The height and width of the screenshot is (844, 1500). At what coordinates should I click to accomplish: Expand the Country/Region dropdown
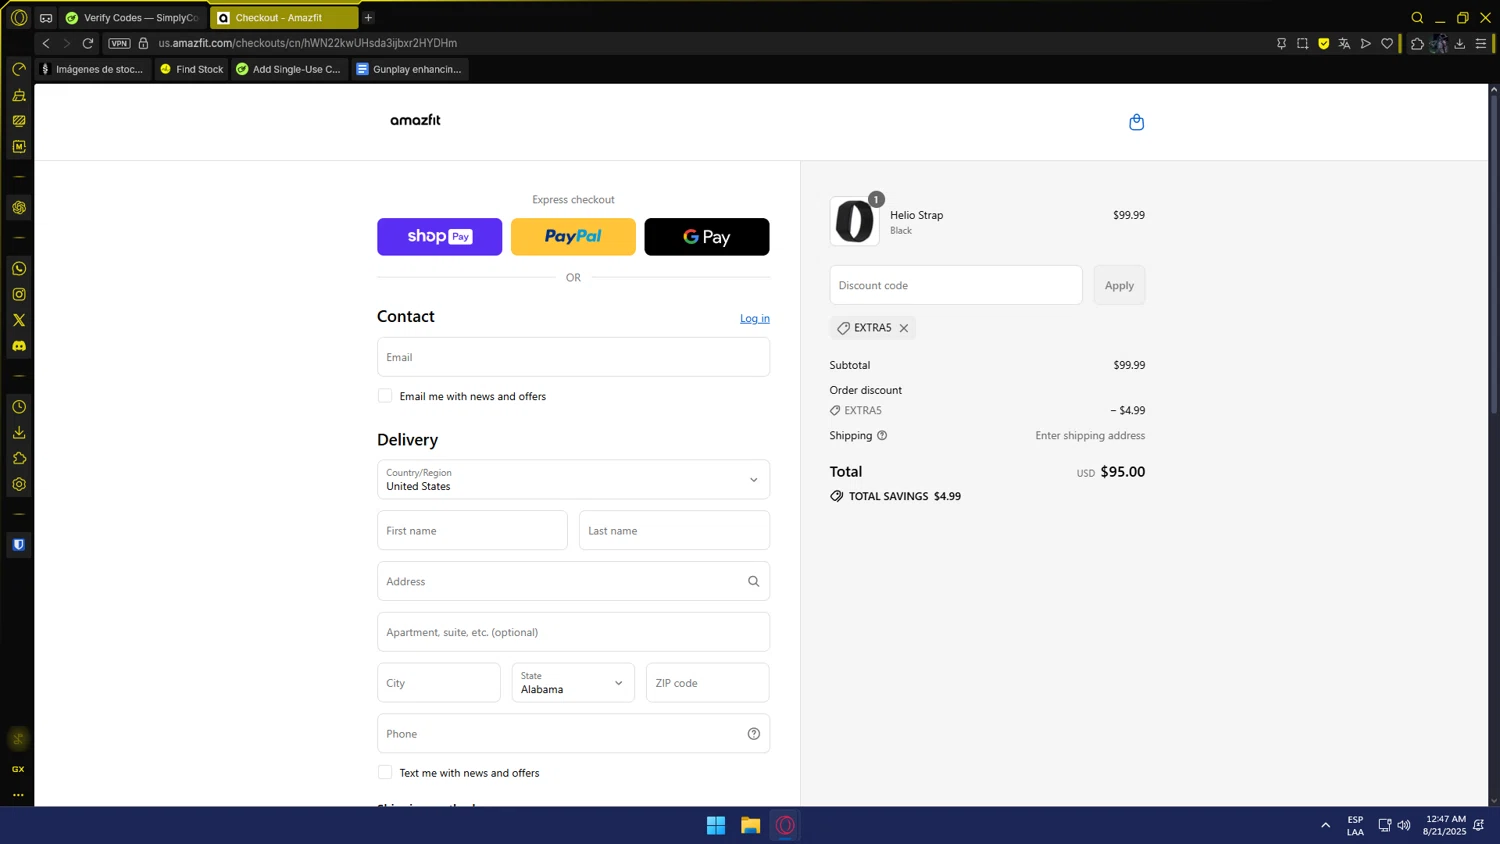573,479
